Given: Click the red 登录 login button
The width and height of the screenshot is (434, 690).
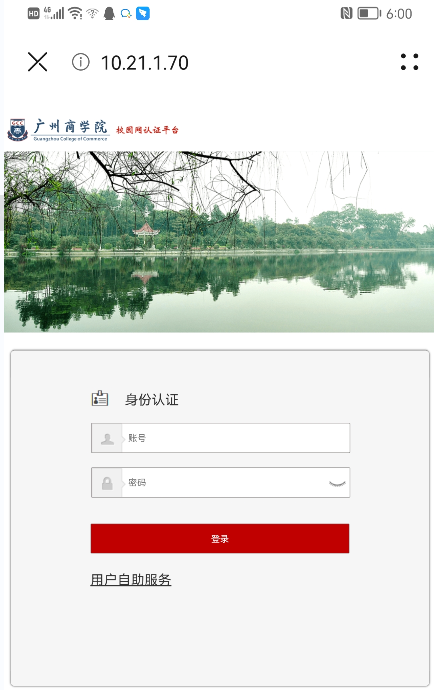Looking at the screenshot, I should pos(220,538).
